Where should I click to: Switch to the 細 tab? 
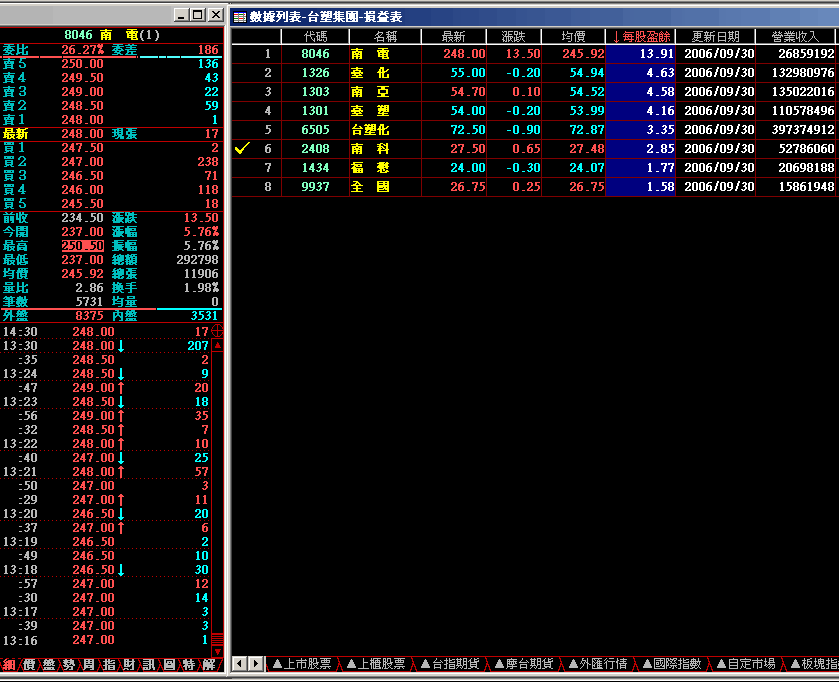9,665
